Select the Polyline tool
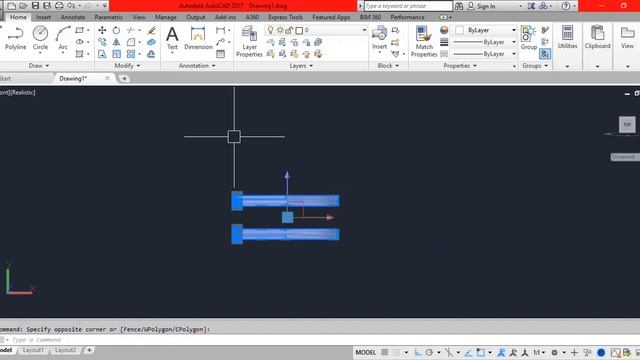The image size is (640, 360). click(16, 38)
